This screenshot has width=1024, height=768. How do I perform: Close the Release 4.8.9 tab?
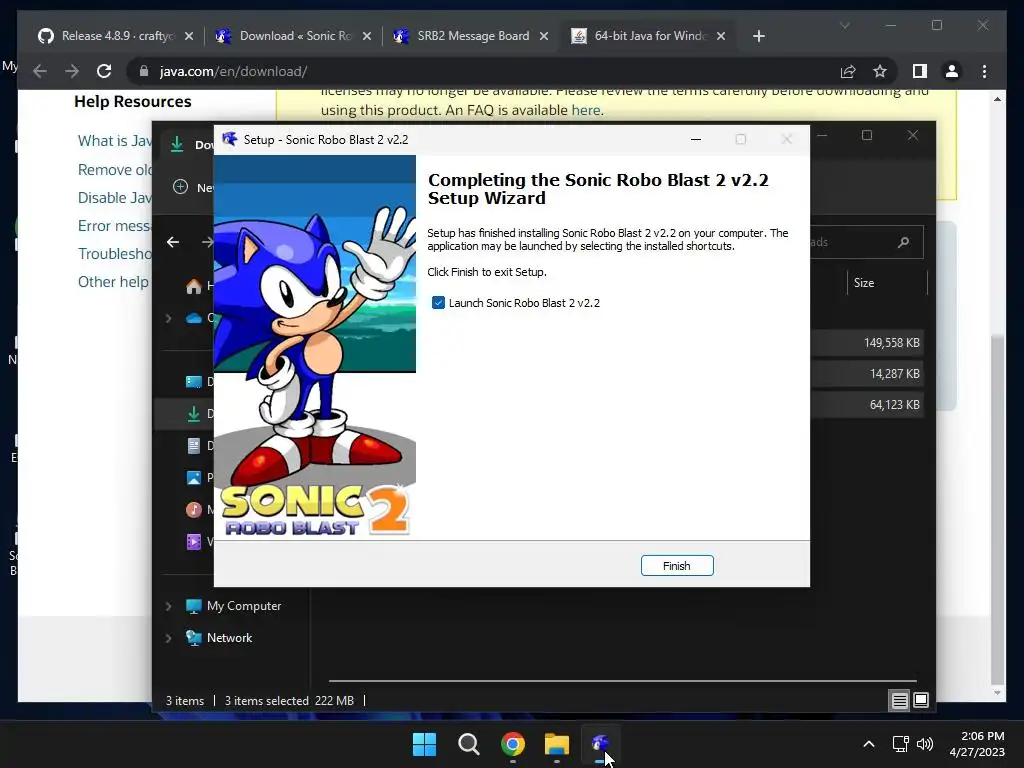[x=189, y=36]
